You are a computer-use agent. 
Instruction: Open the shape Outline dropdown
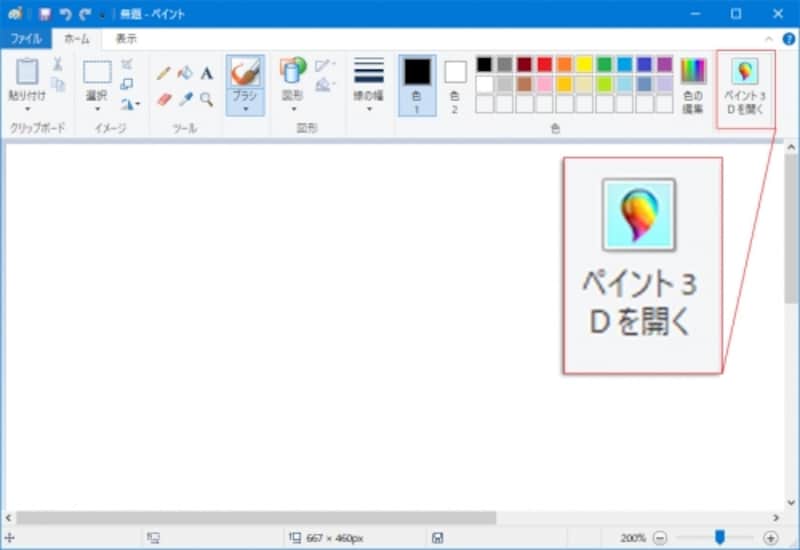point(324,65)
